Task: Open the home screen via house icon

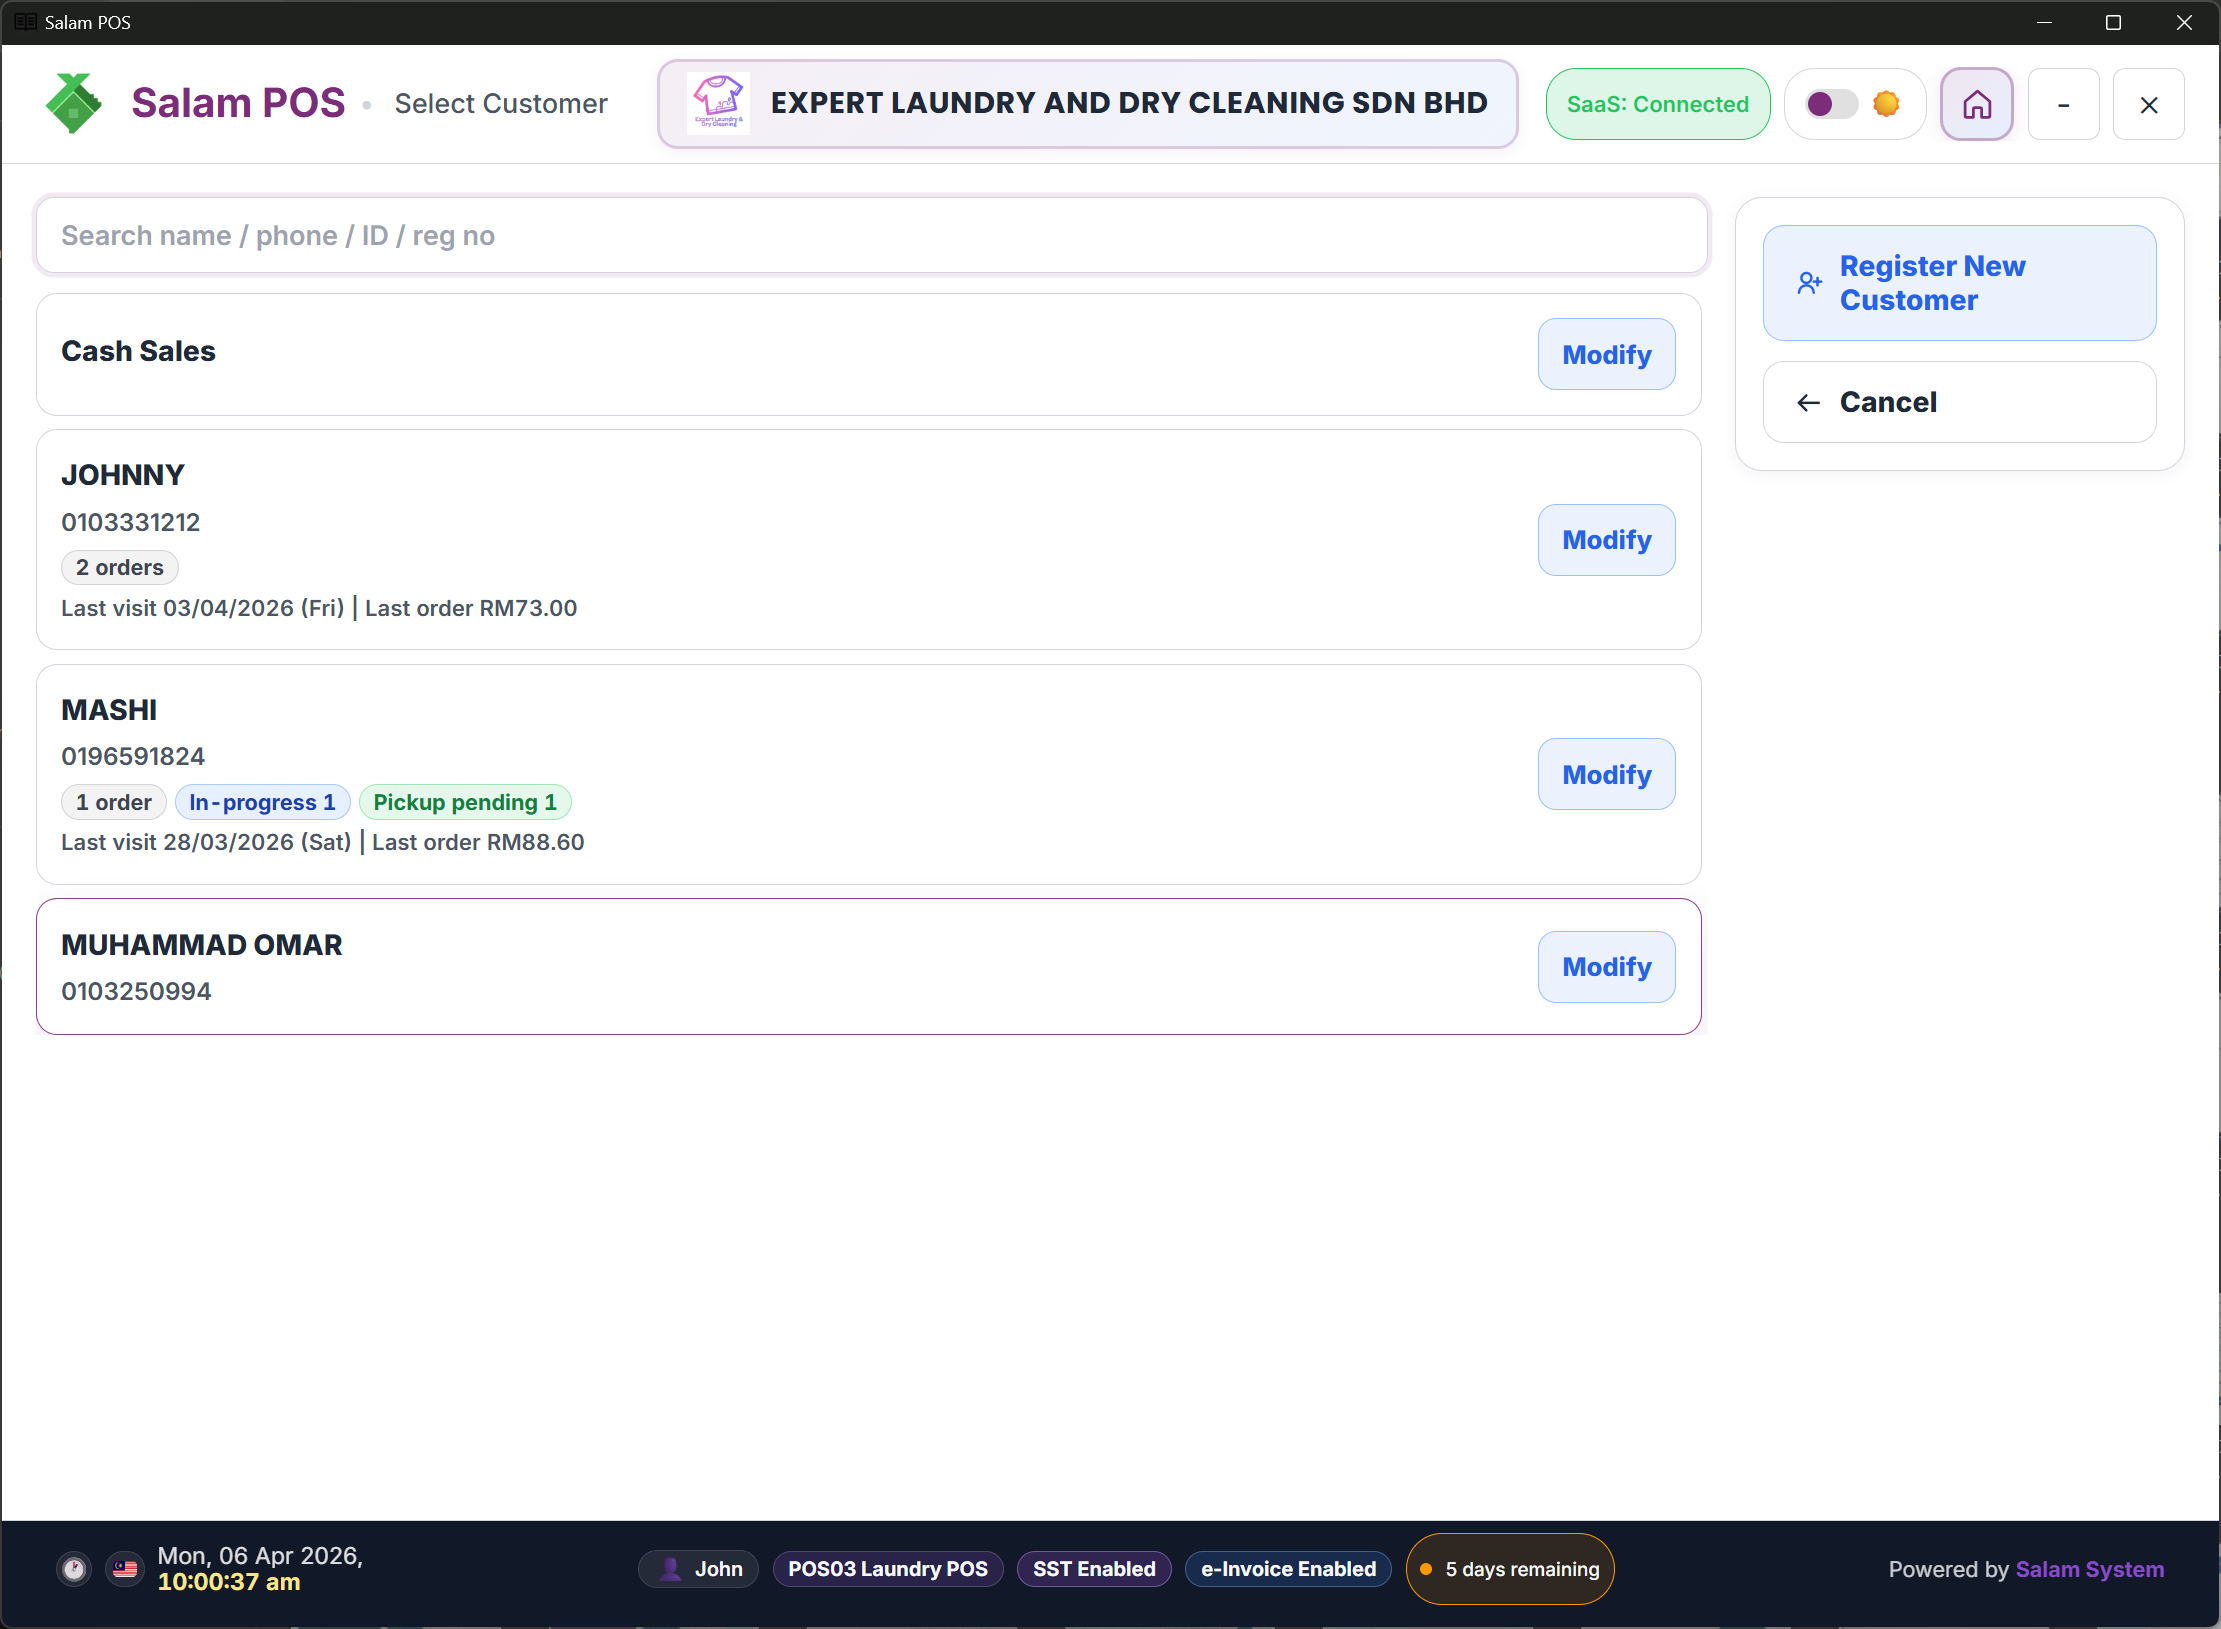Action: click(1976, 104)
